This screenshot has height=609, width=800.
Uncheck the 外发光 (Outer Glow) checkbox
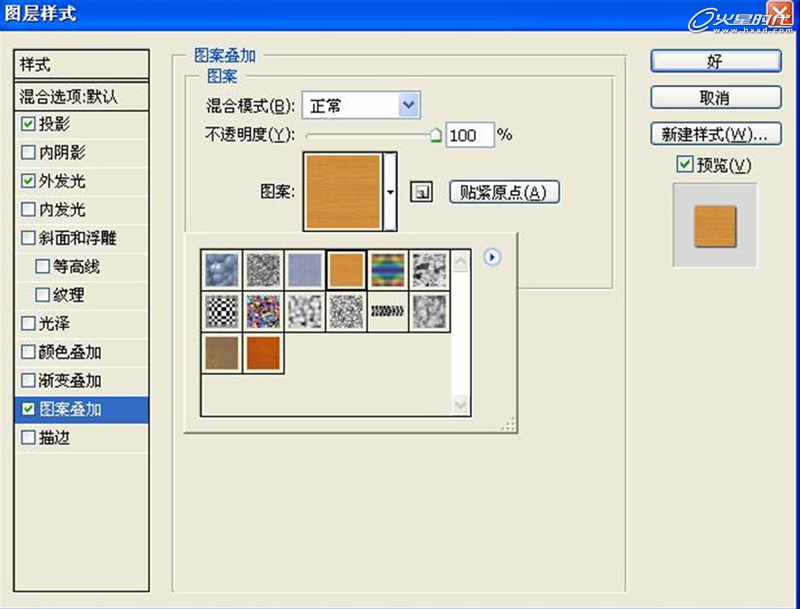point(28,181)
